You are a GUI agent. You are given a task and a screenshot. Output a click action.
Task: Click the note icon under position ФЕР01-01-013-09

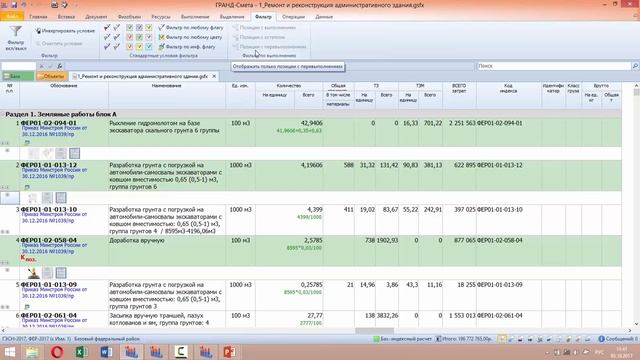click(27, 307)
